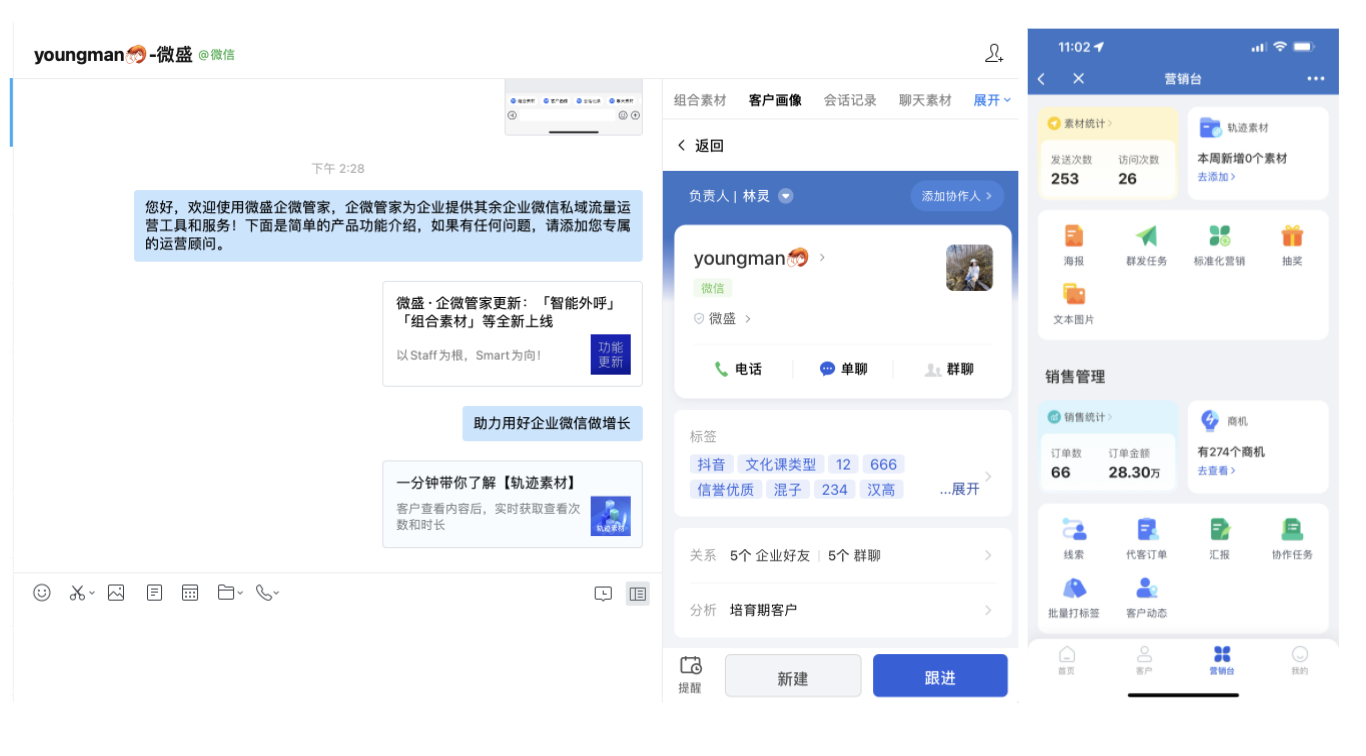Open scissors tool dropdown arrow
The image size is (1366, 756).
(92, 594)
